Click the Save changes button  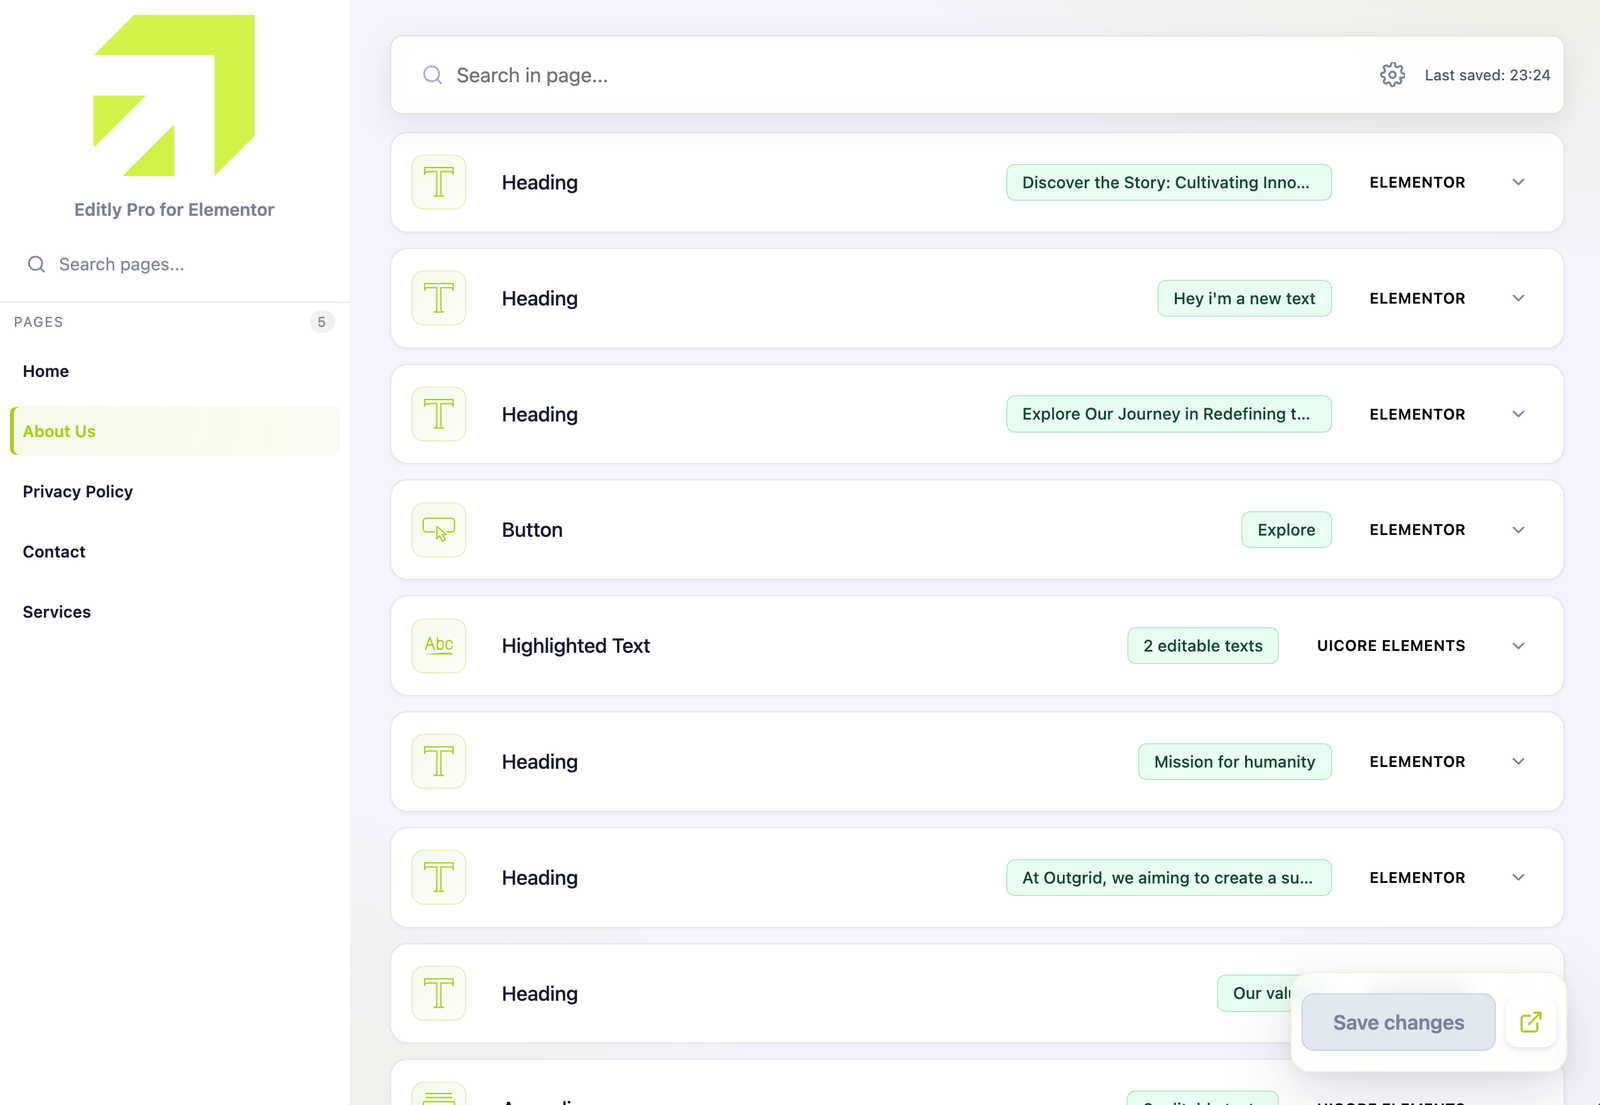(1398, 1022)
